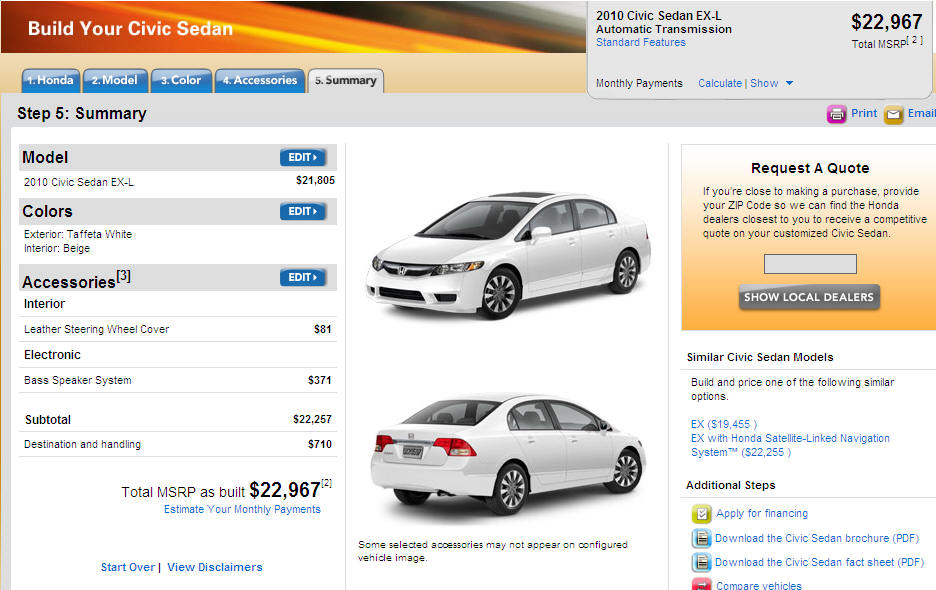Click Show monthly payments link
Screen dimensions: 936x590
pos(764,83)
